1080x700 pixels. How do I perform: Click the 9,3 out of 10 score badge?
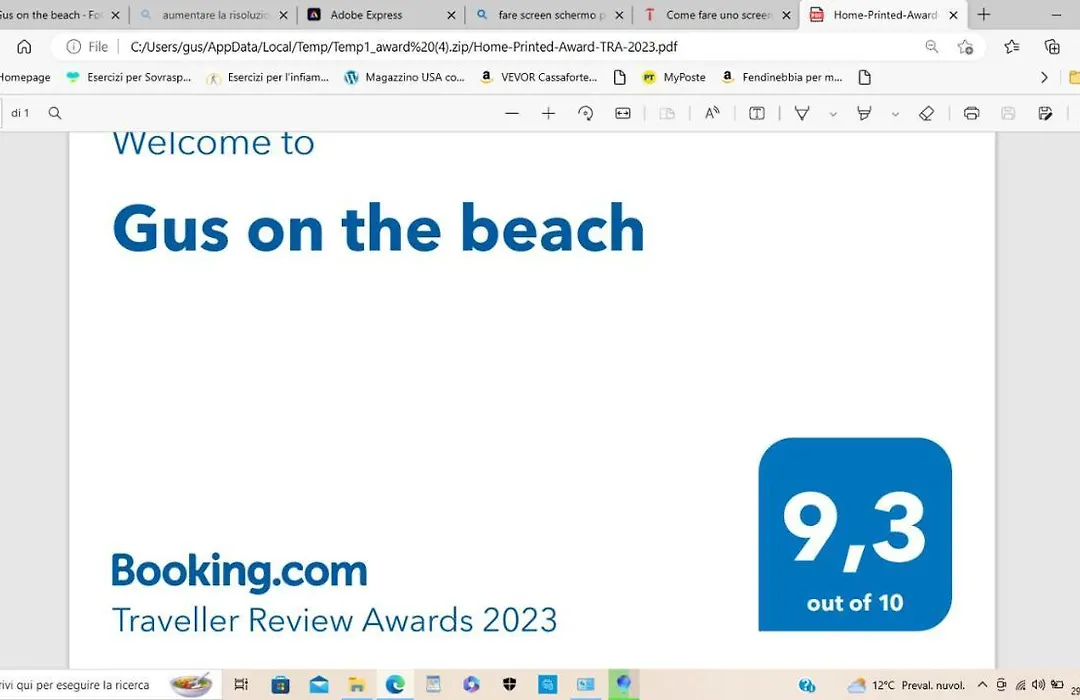pyautogui.click(x=855, y=534)
